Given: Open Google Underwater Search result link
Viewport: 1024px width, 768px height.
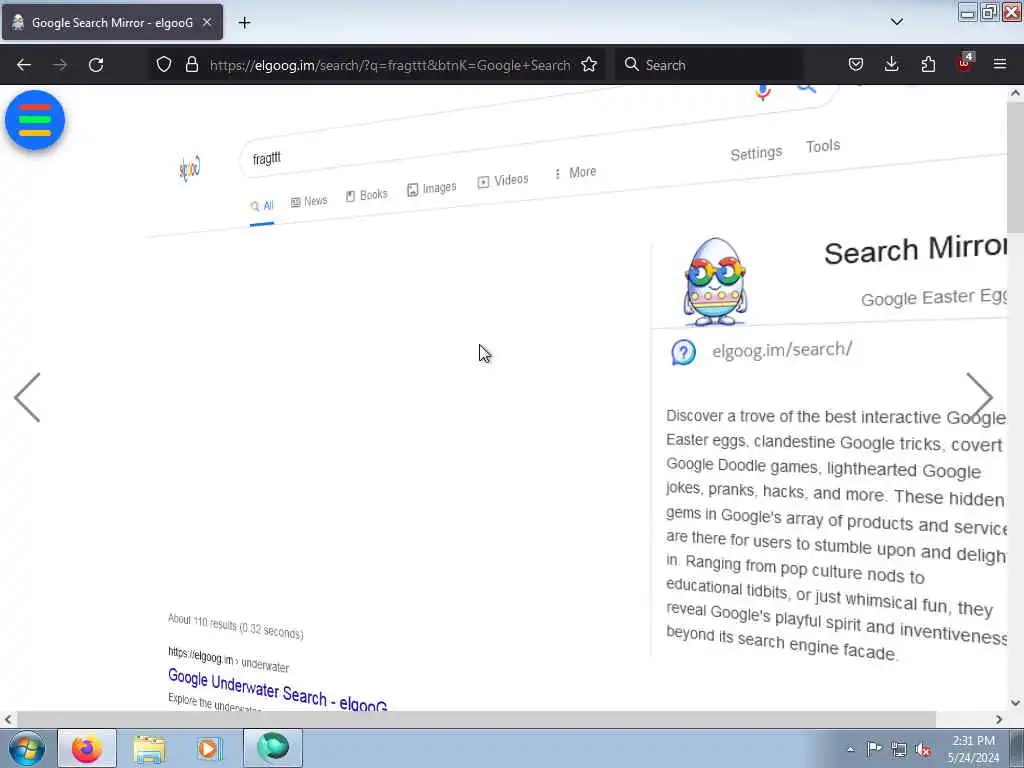Looking at the screenshot, I should 278,690.
